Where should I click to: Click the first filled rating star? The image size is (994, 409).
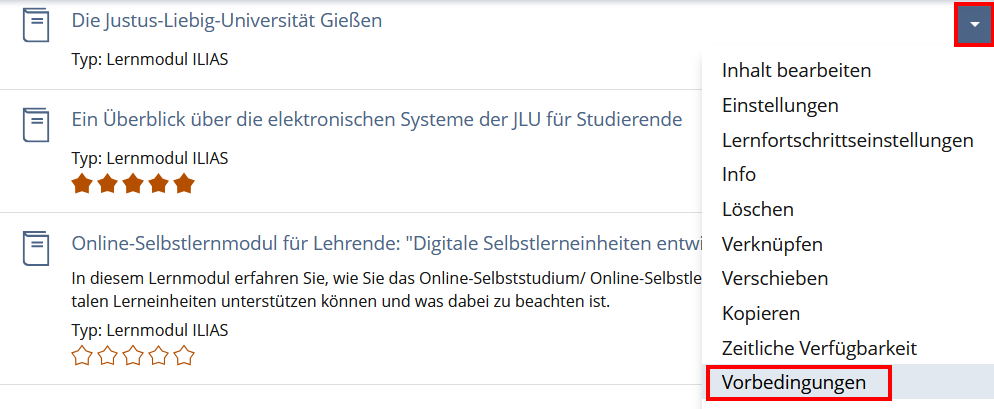82,184
